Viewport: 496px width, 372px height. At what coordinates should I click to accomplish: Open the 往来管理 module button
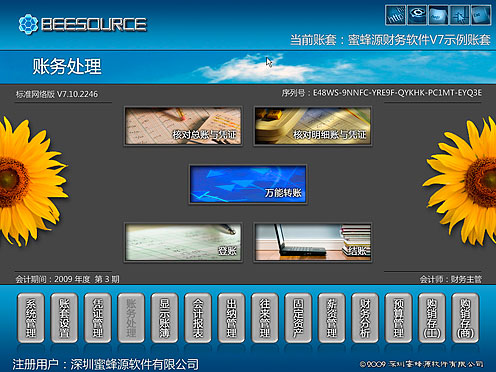(265, 318)
